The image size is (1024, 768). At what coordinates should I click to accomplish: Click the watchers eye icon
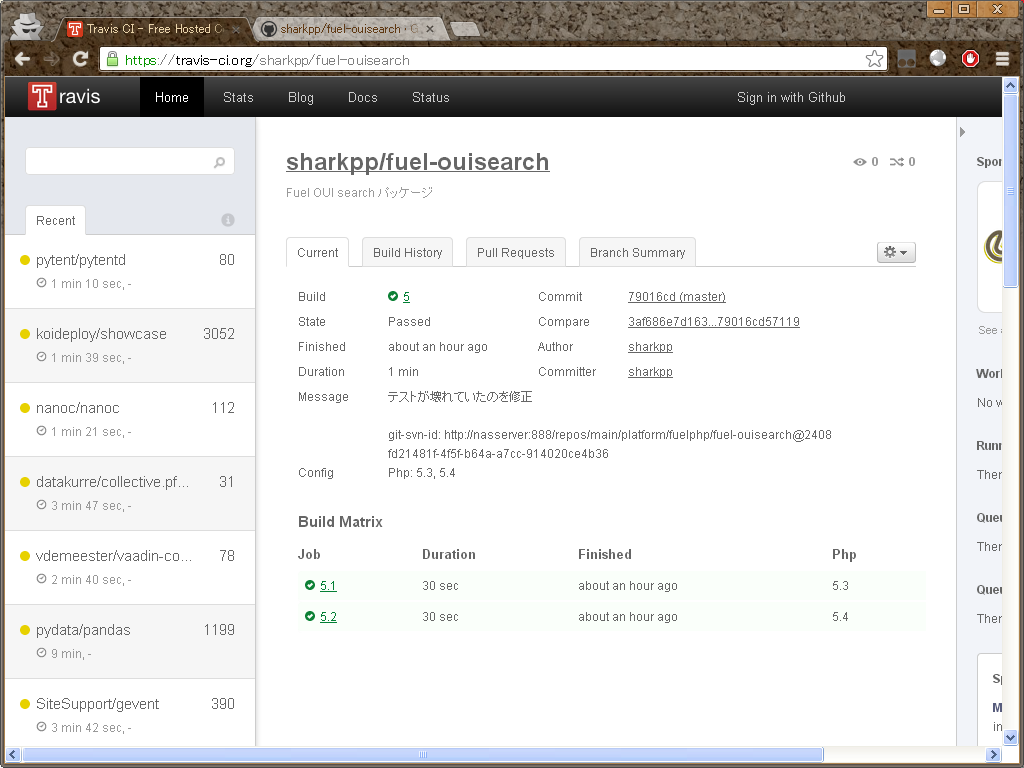(860, 162)
